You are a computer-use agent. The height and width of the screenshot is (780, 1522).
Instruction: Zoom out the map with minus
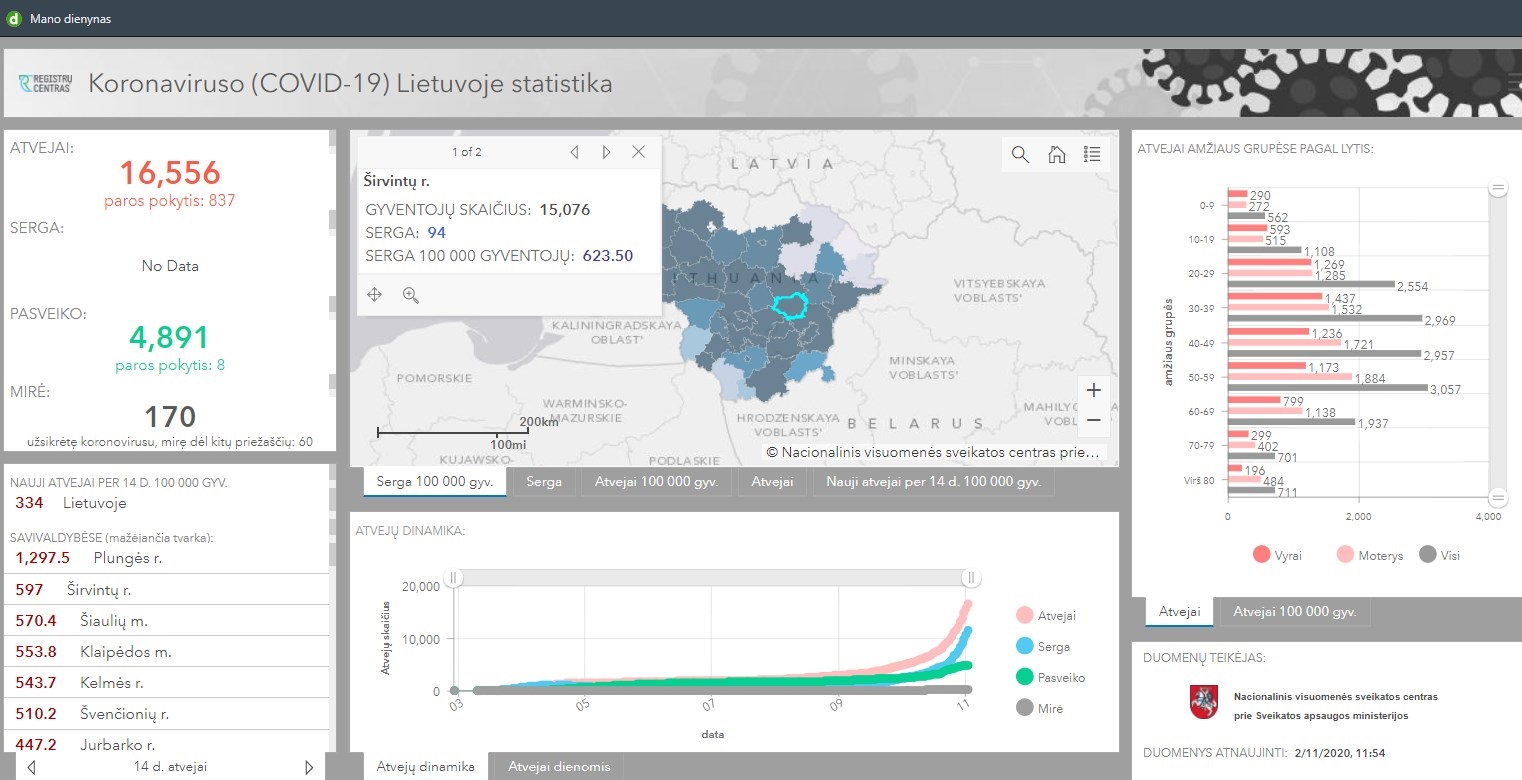click(x=1093, y=420)
